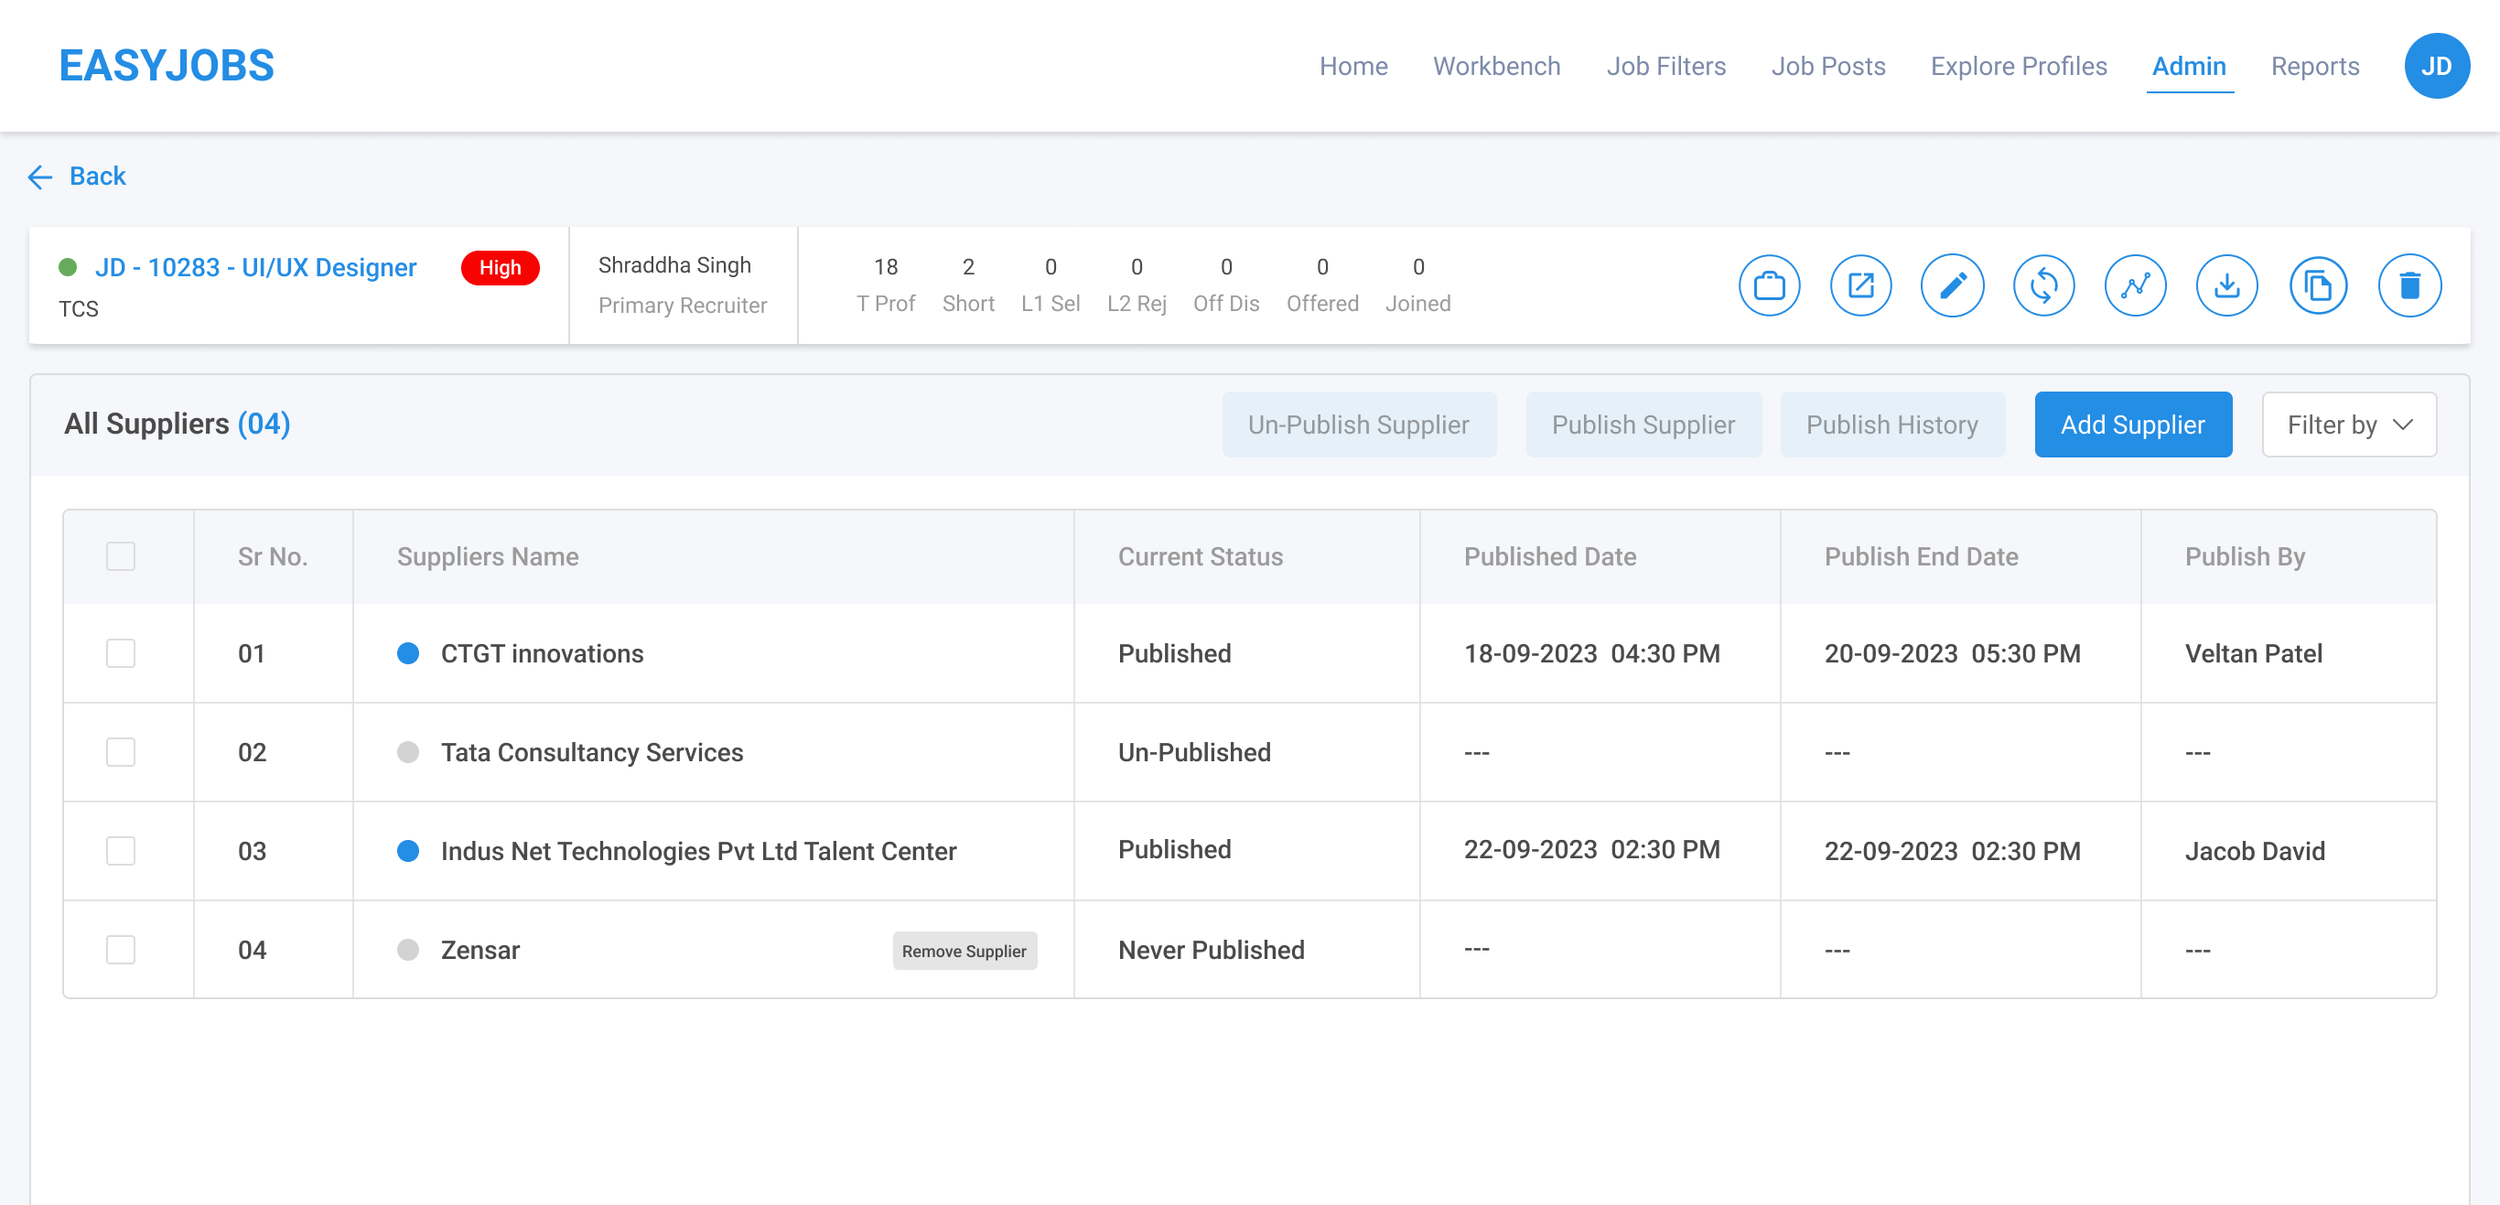This screenshot has height=1205, width=2500.
Task: Open job in external link icon
Action: [x=1860, y=286]
